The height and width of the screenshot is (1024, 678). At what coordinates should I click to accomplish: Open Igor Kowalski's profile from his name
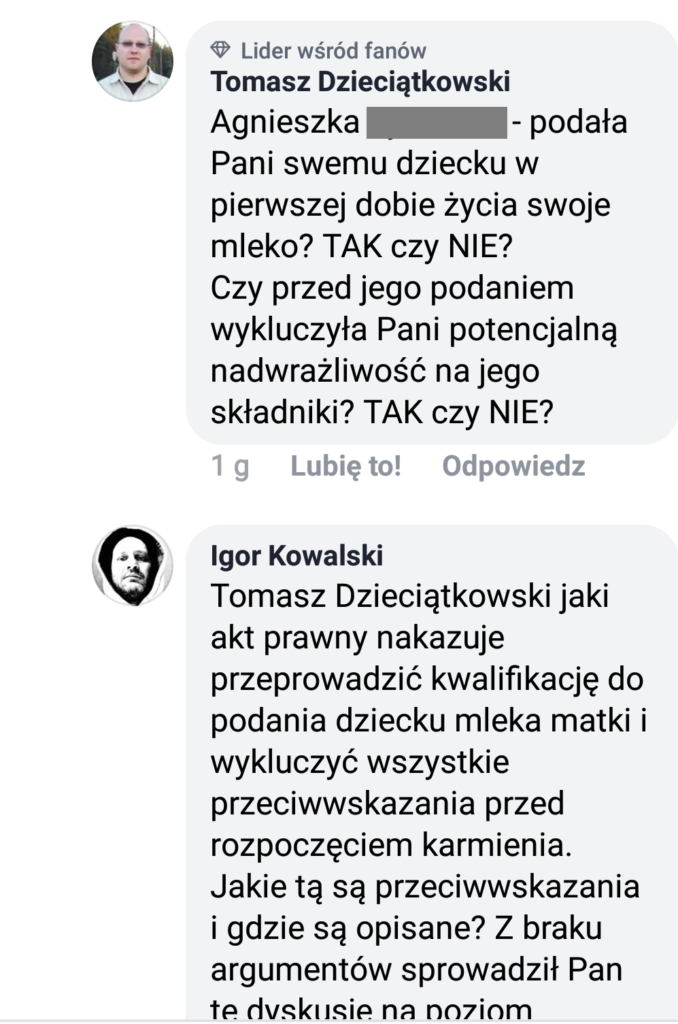point(297,556)
